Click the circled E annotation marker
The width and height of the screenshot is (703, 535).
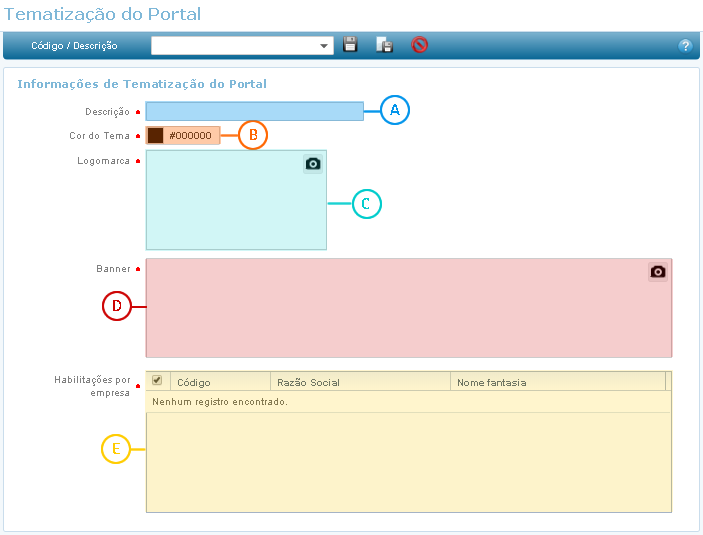[x=116, y=450]
